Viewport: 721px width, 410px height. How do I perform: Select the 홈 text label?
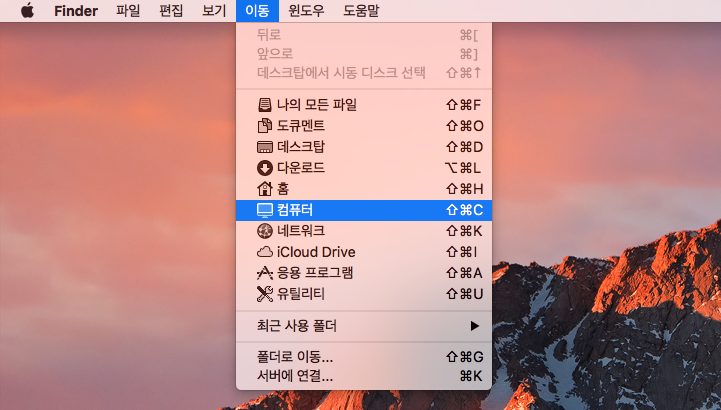[283, 189]
